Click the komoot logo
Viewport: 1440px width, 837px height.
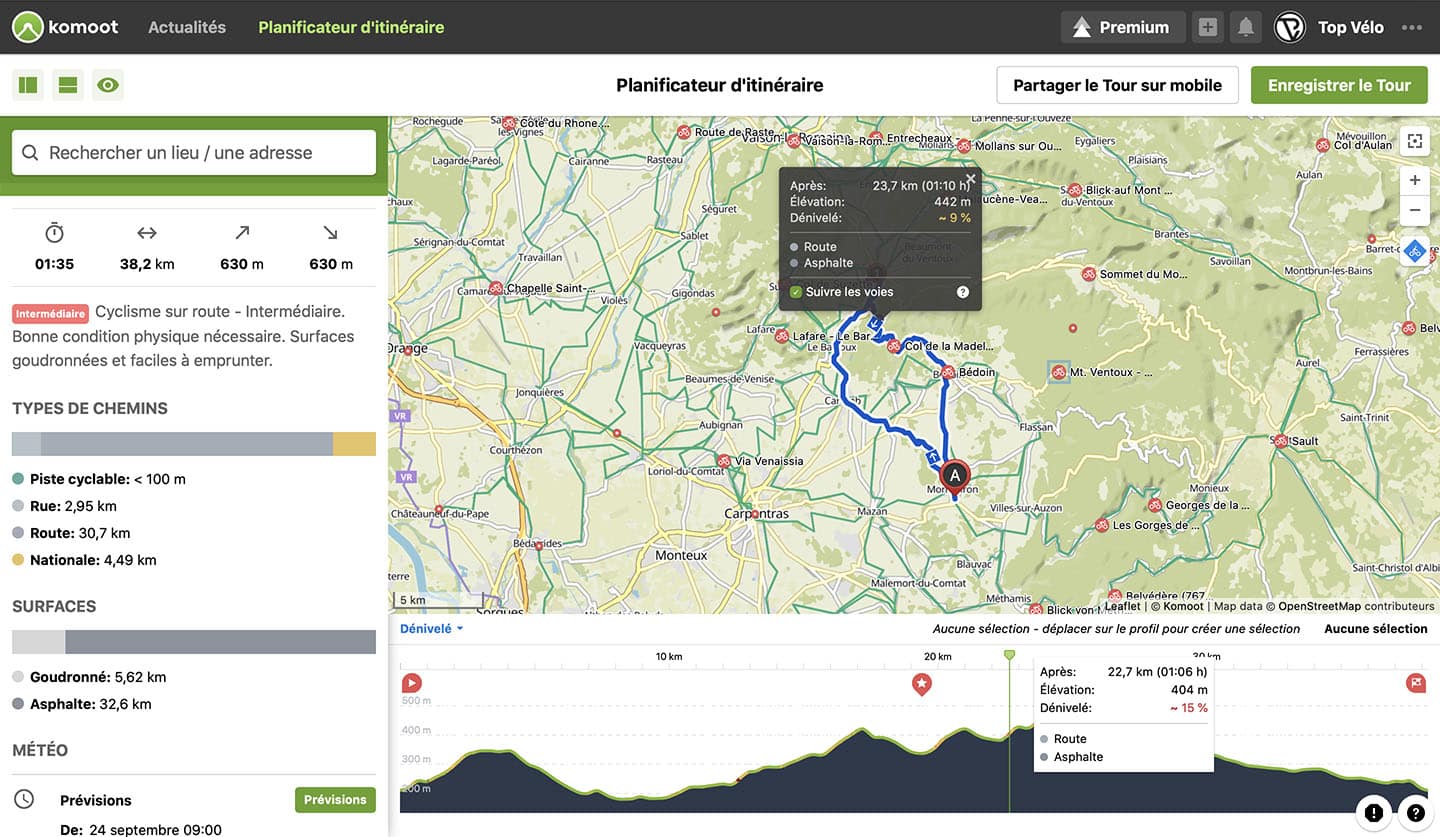[65, 27]
